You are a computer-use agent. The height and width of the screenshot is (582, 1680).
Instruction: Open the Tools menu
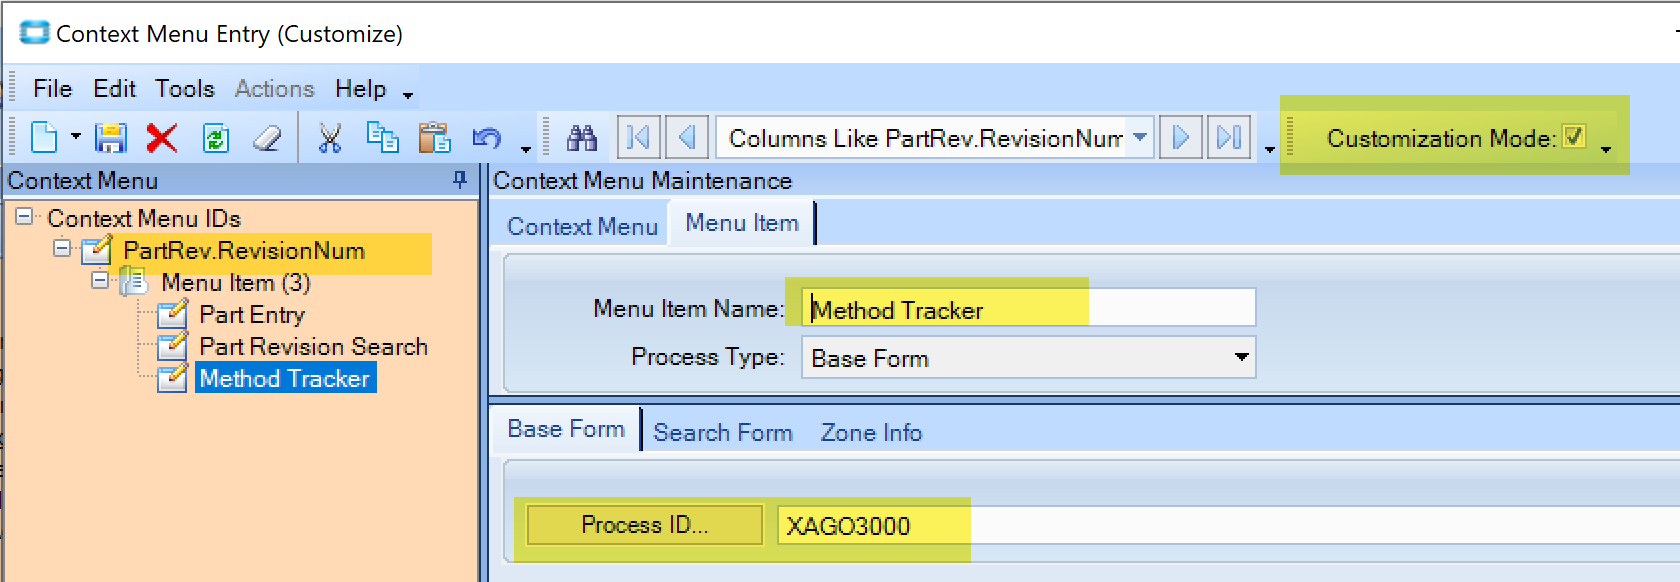pyautogui.click(x=184, y=89)
